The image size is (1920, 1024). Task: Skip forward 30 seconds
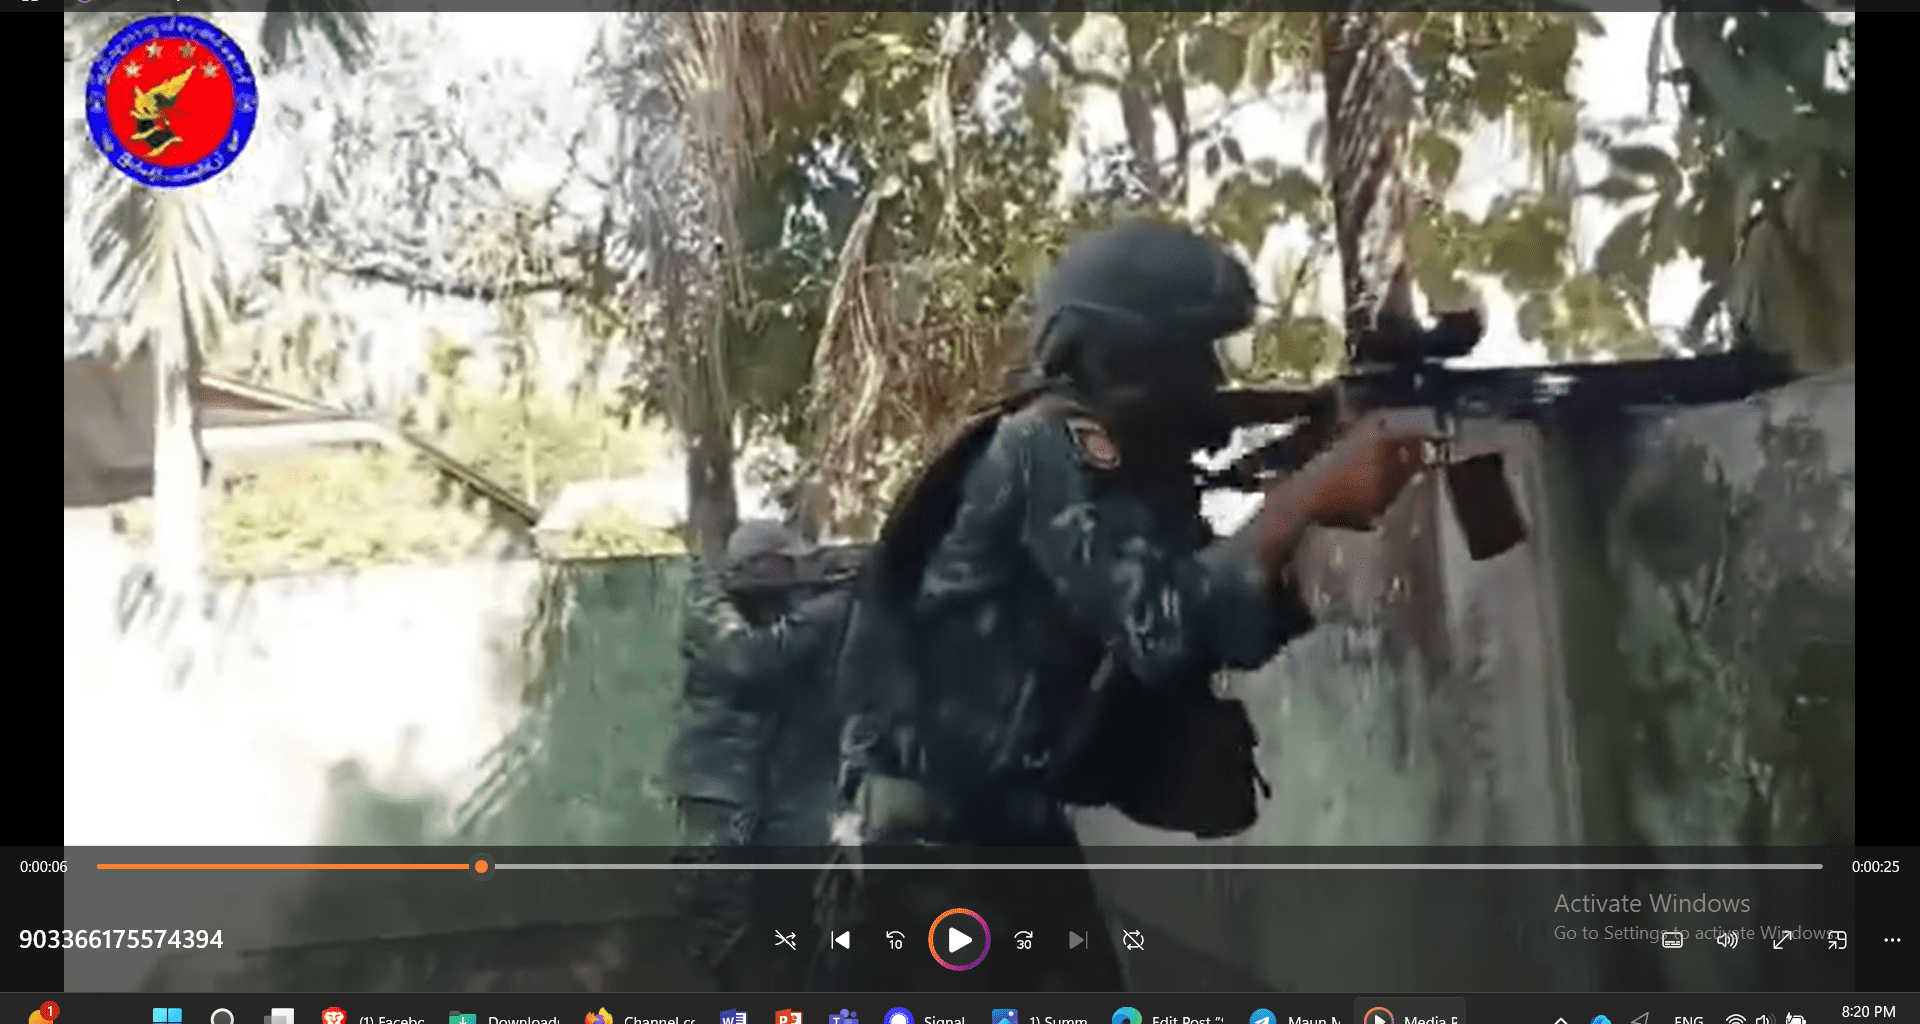(x=1023, y=940)
